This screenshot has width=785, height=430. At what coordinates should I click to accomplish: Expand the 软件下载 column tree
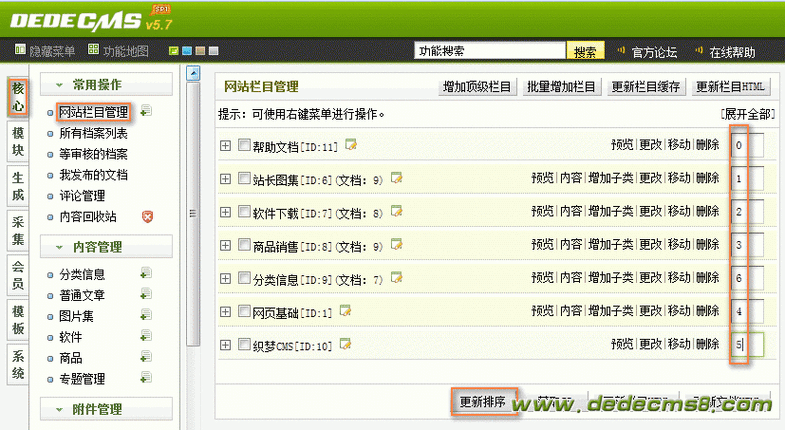pos(225,212)
